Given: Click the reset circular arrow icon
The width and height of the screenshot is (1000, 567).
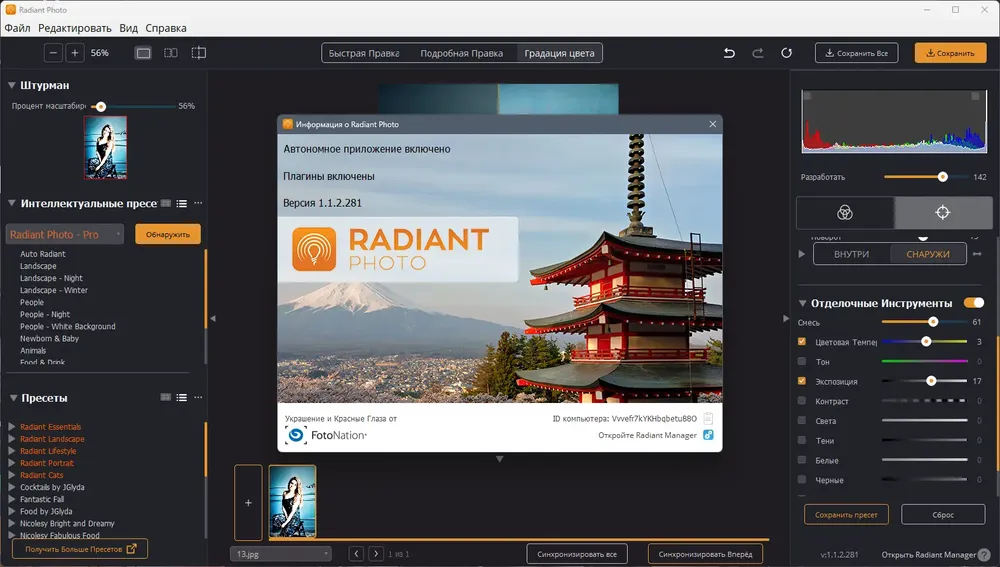Looking at the screenshot, I should click(786, 53).
